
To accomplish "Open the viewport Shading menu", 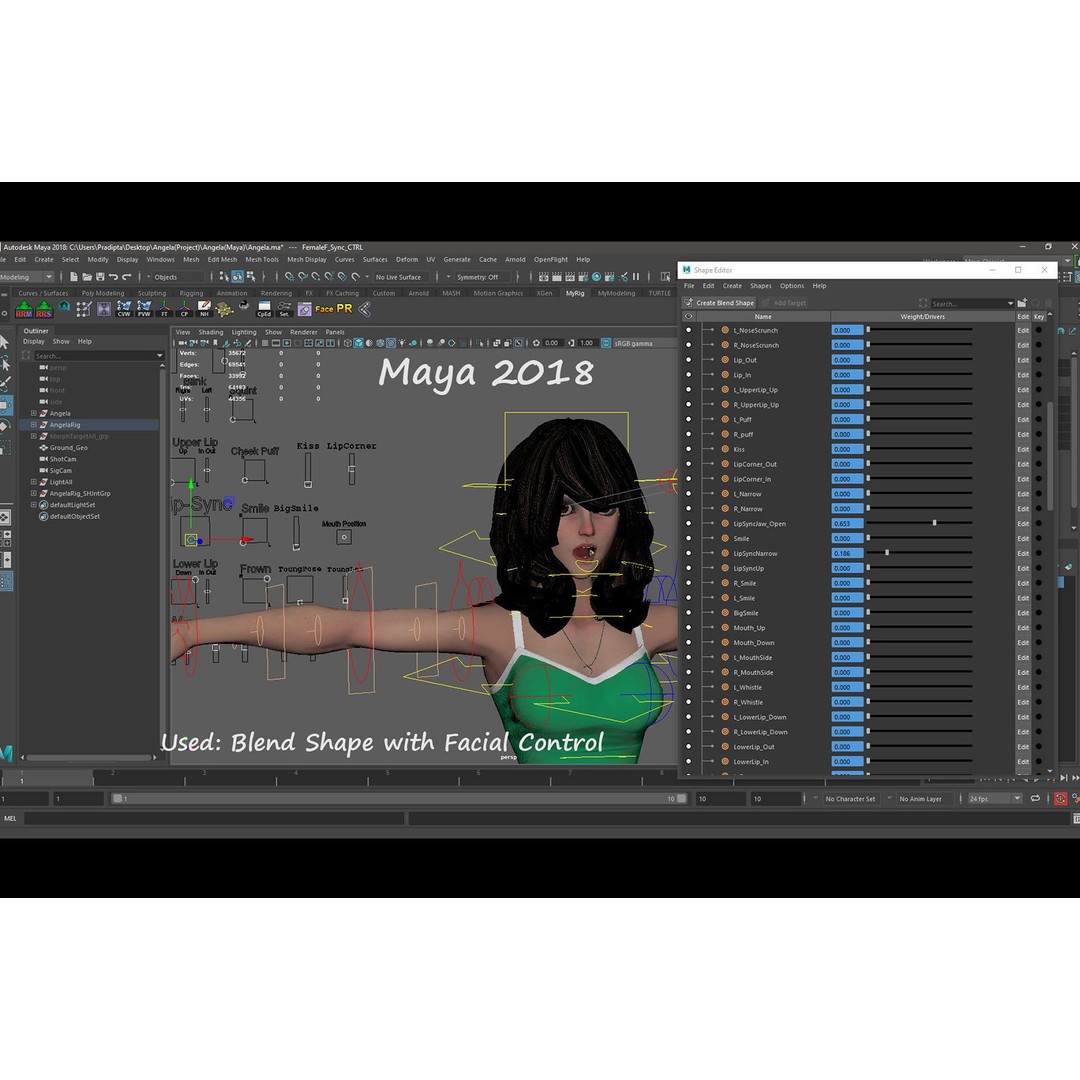I will 211,332.
